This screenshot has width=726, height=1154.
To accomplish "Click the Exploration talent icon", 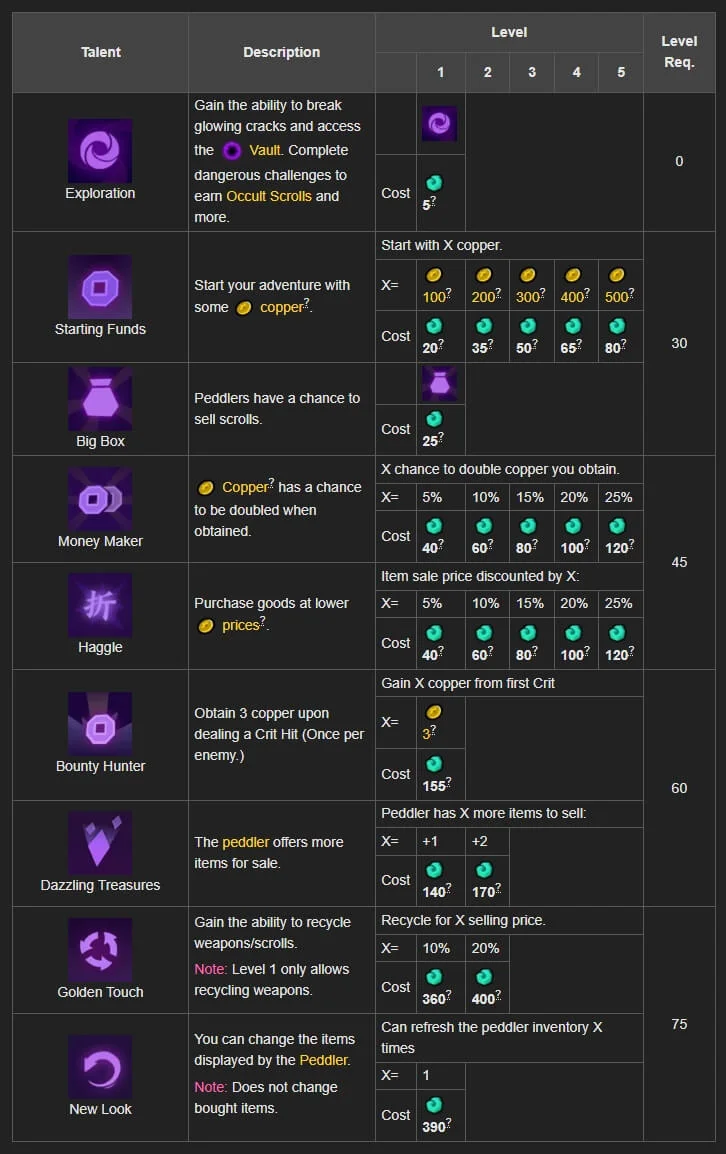I will click(x=100, y=151).
